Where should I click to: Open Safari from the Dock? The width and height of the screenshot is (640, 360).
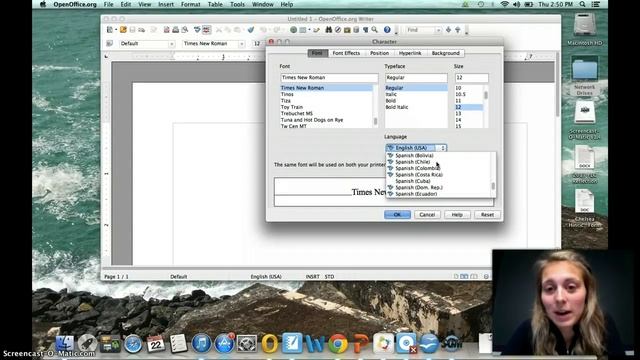pyautogui.click(x=133, y=344)
